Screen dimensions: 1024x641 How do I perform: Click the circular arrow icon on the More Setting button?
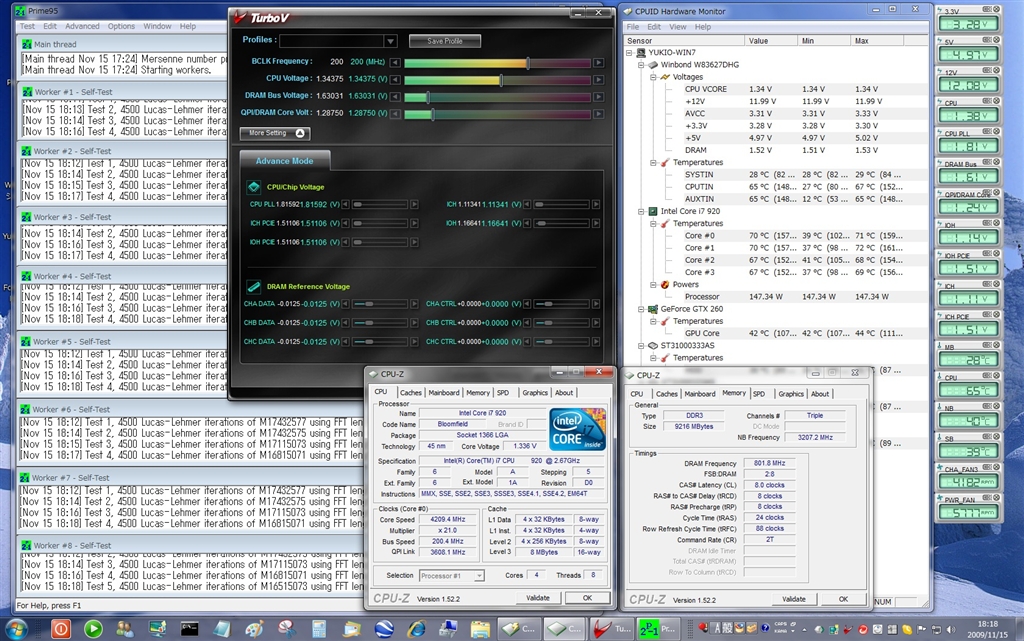click(x=300, y=133)
